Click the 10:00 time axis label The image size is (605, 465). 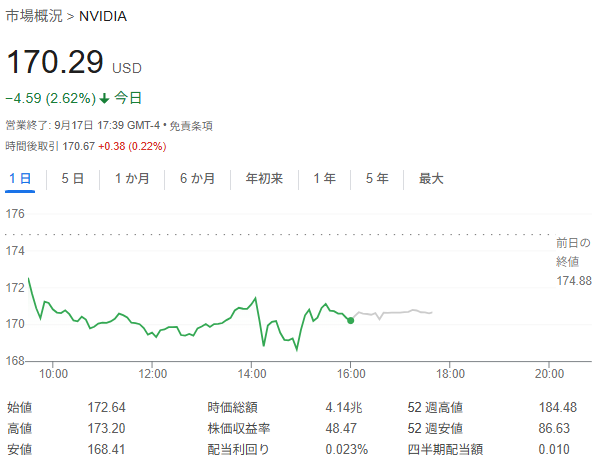(53, 374)
